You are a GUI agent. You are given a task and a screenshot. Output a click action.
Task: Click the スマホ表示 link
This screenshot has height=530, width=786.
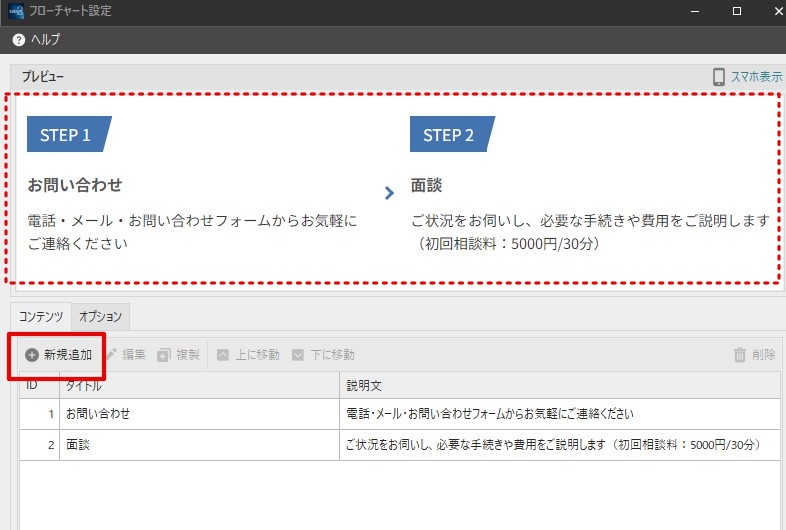[x=756, y=77]
